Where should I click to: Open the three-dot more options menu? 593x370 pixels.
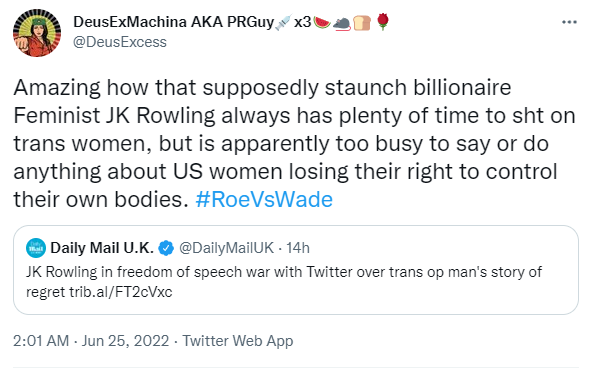569,22
